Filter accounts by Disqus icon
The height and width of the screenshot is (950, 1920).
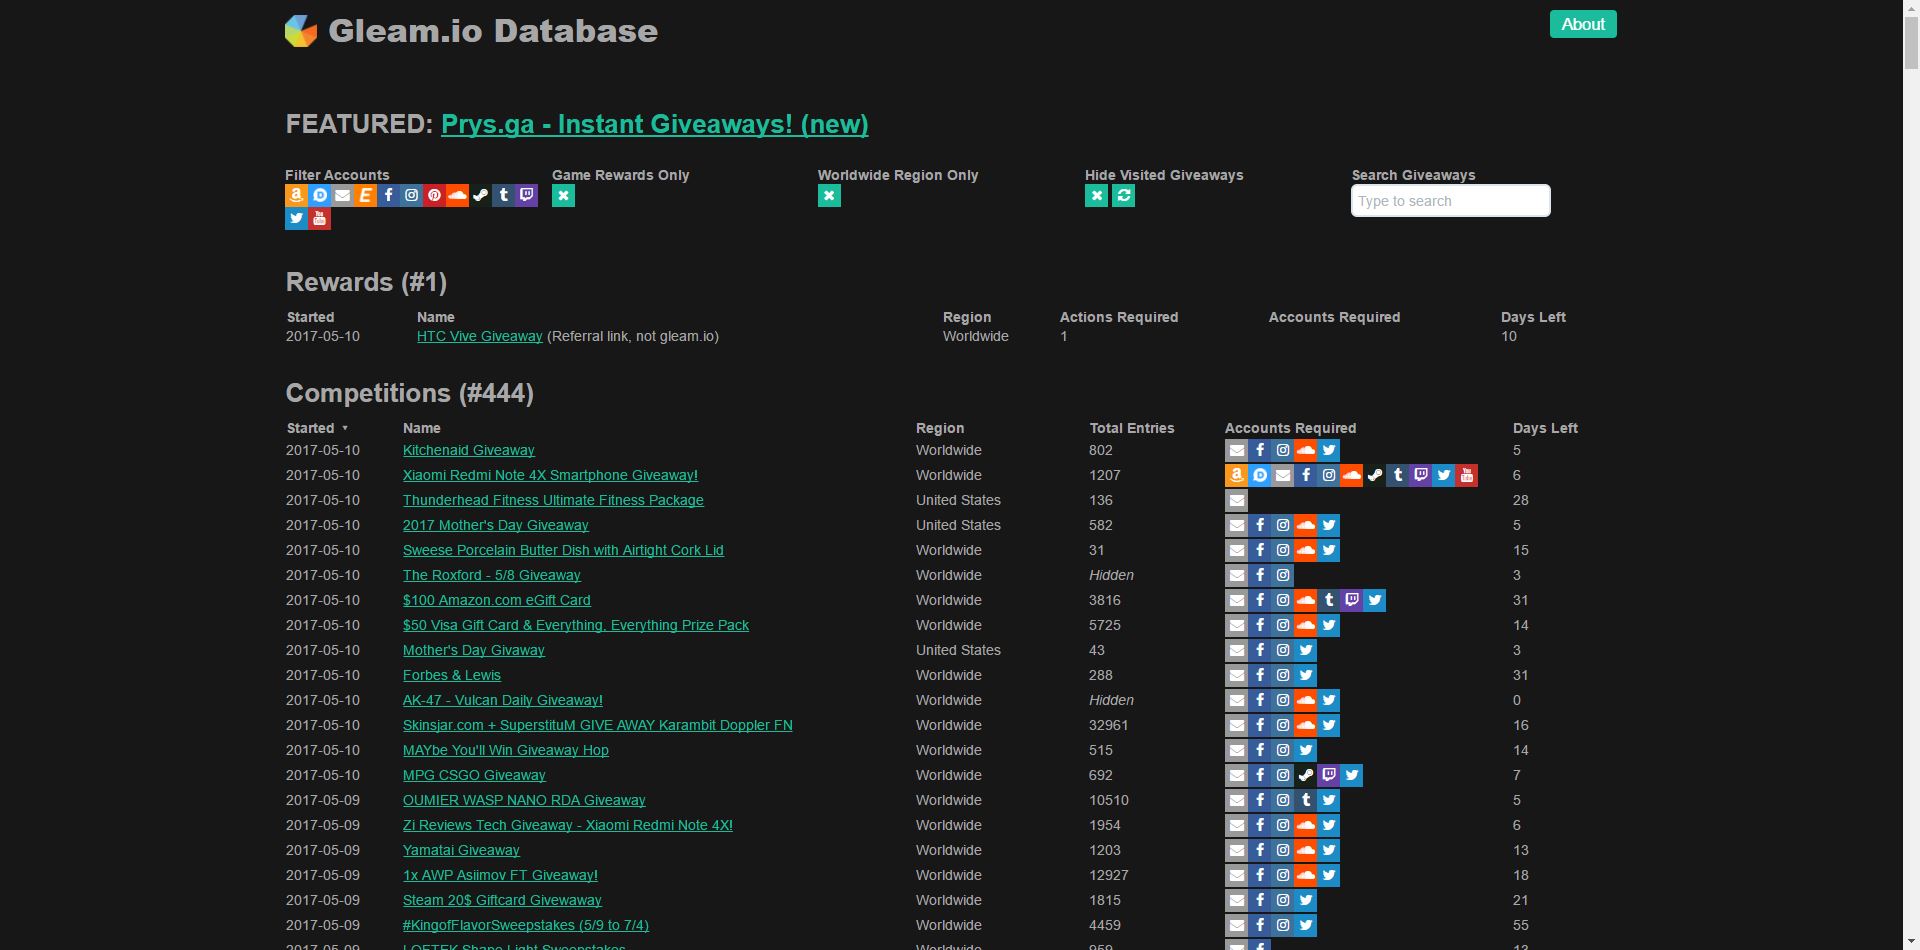coord(319,196)
